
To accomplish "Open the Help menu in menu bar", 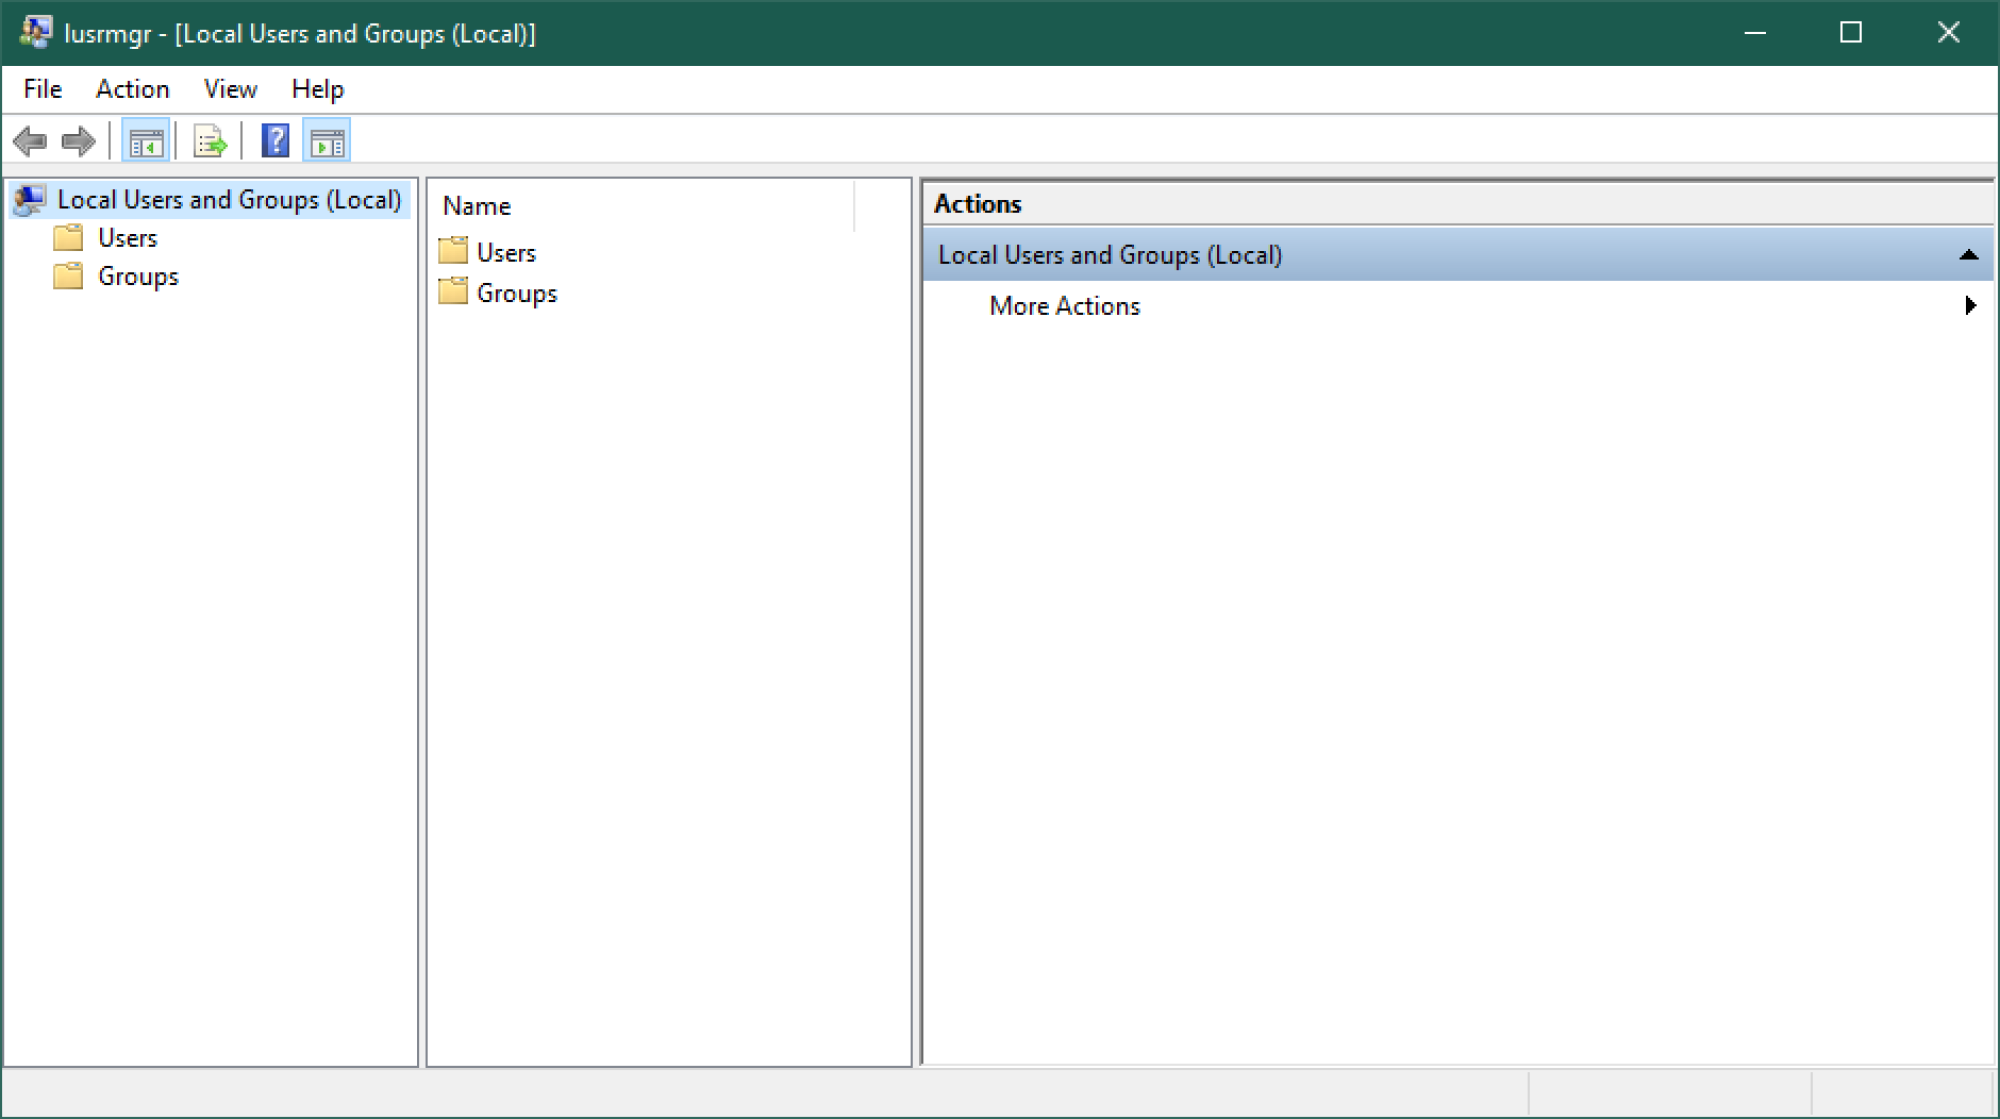I will [317, 89].
